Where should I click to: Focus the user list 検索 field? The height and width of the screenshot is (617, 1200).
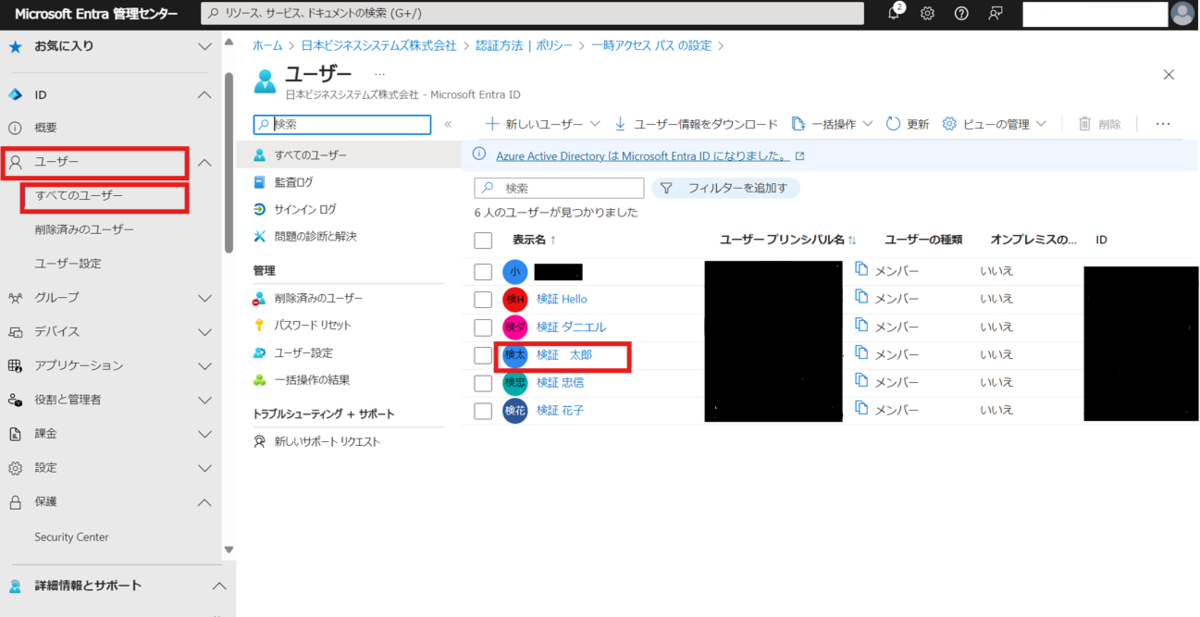point(559,188)
